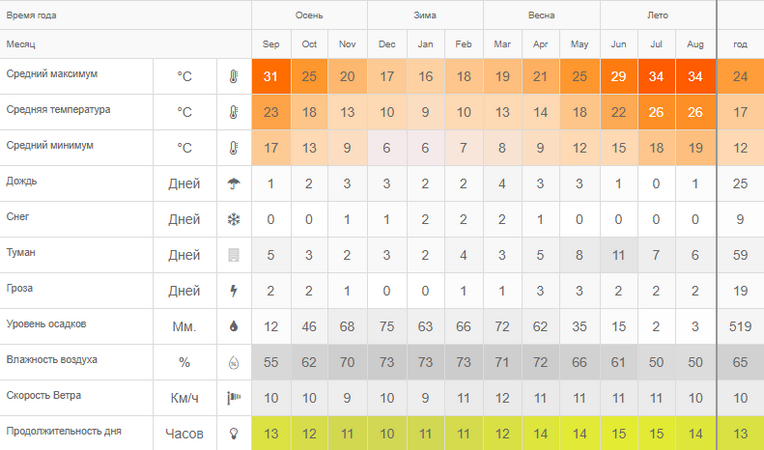Viewport: 764px width, 450px height.
Task: Select the Осень season header
Action: point(309,15)
